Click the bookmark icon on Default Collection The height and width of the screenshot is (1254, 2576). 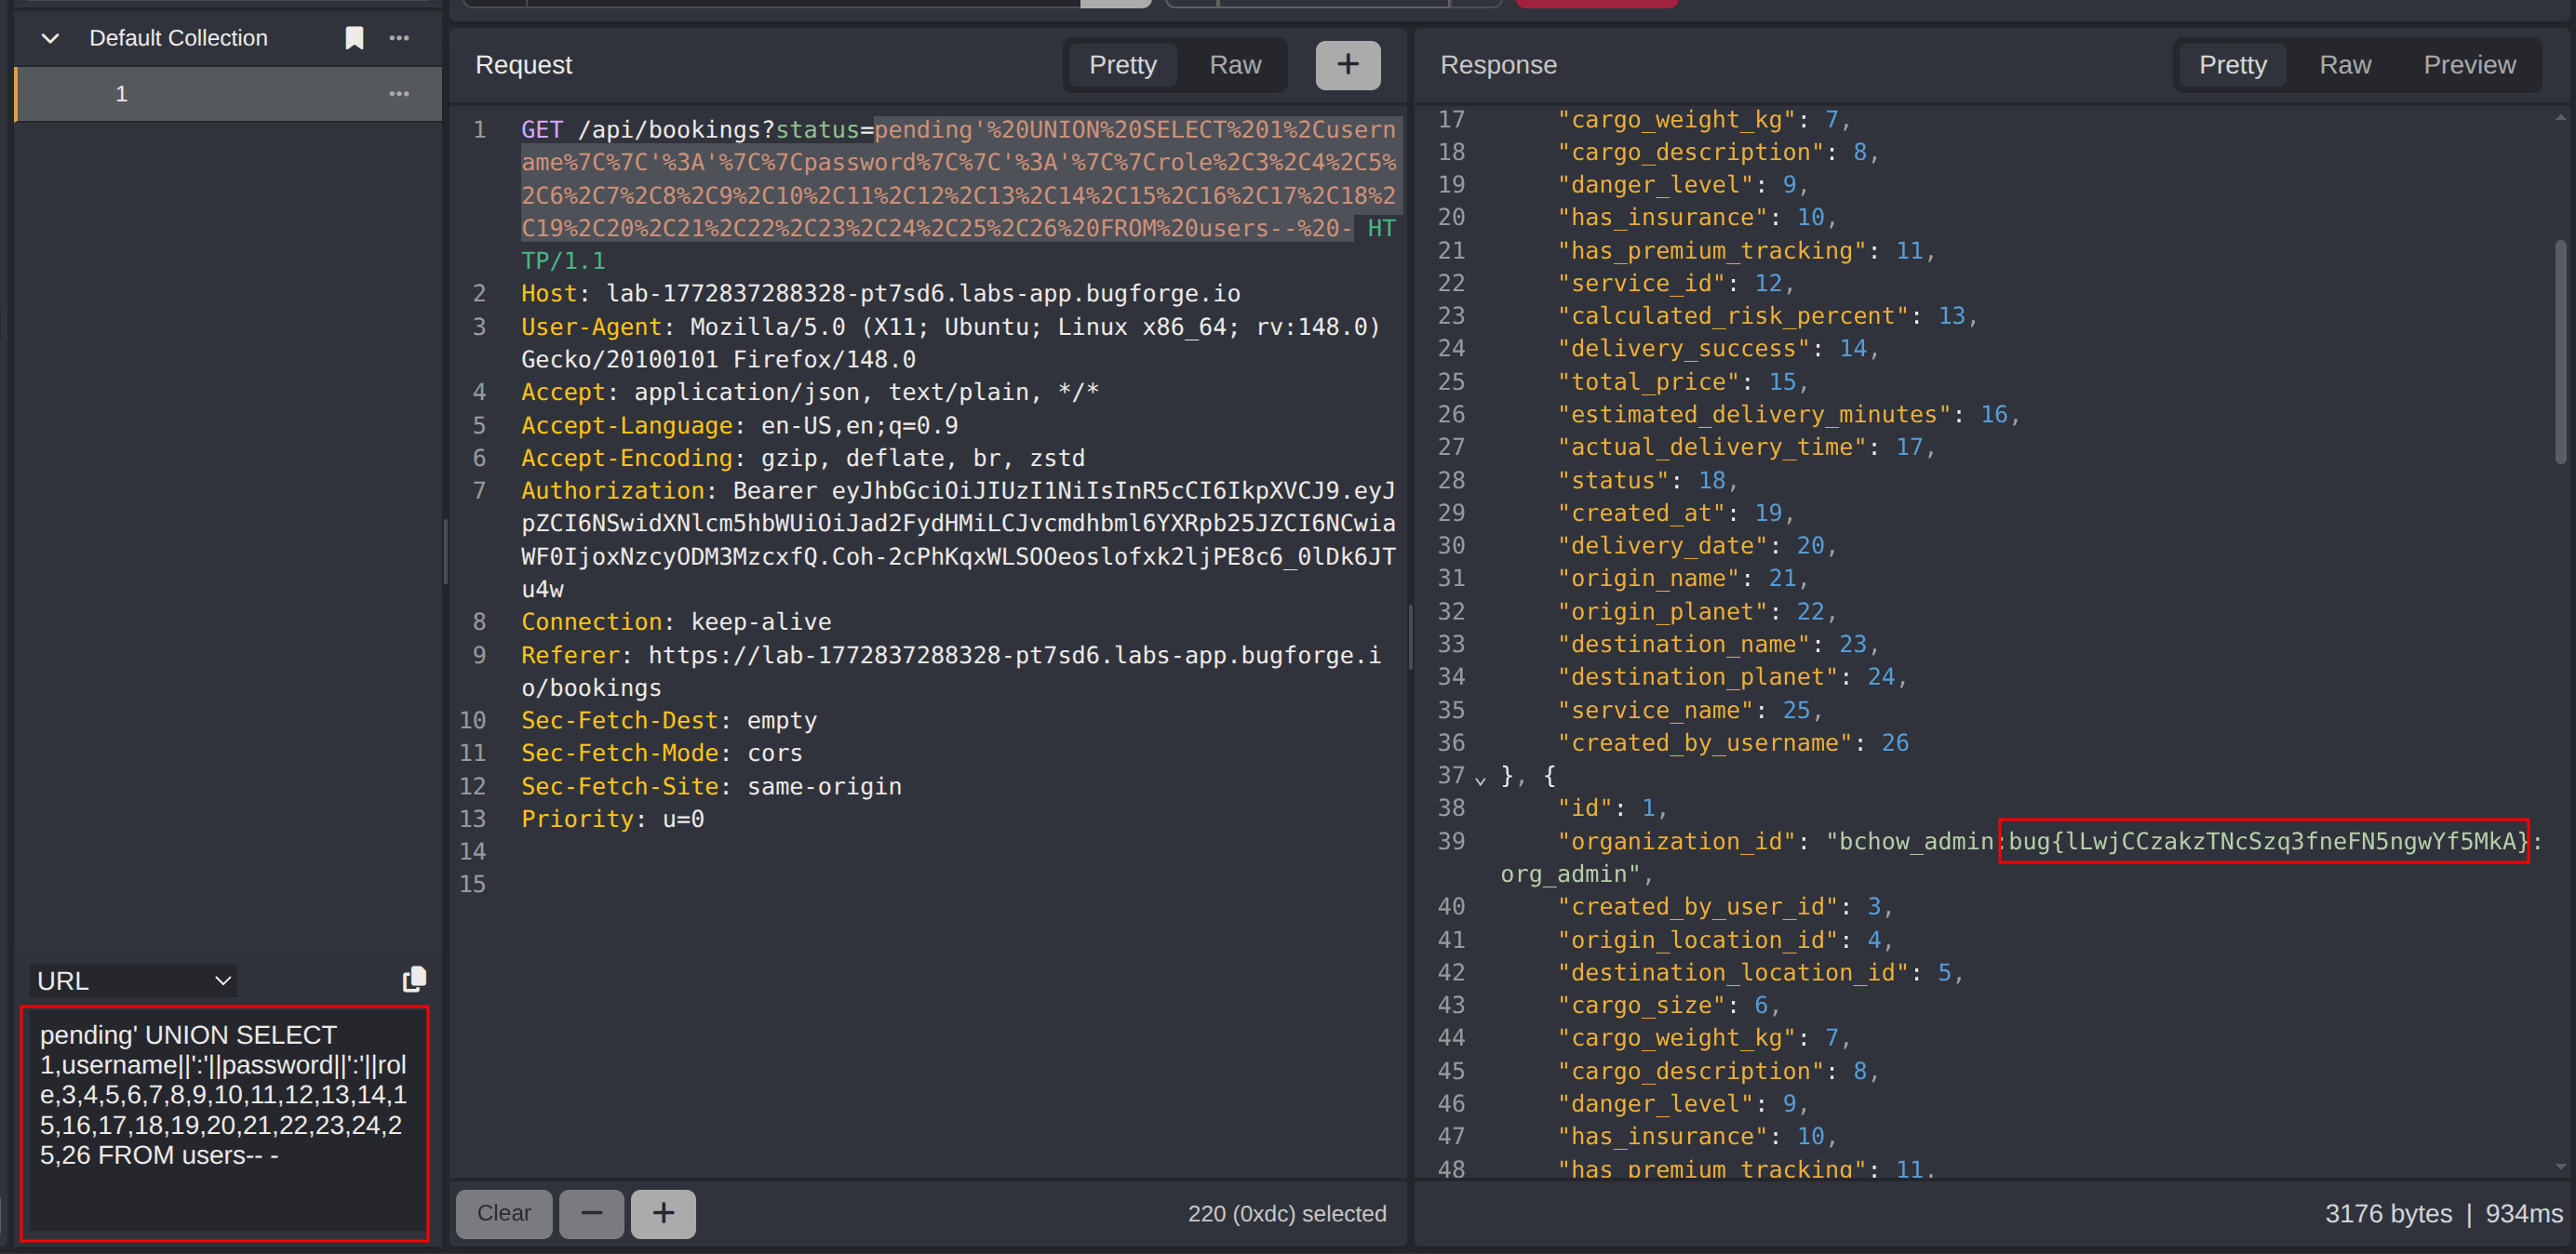(x=354, y=38)
